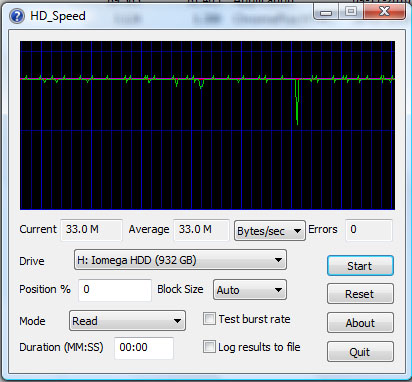Open the Block Size Auto dropdown
The image size is (412, 382).
click(250, 290)
